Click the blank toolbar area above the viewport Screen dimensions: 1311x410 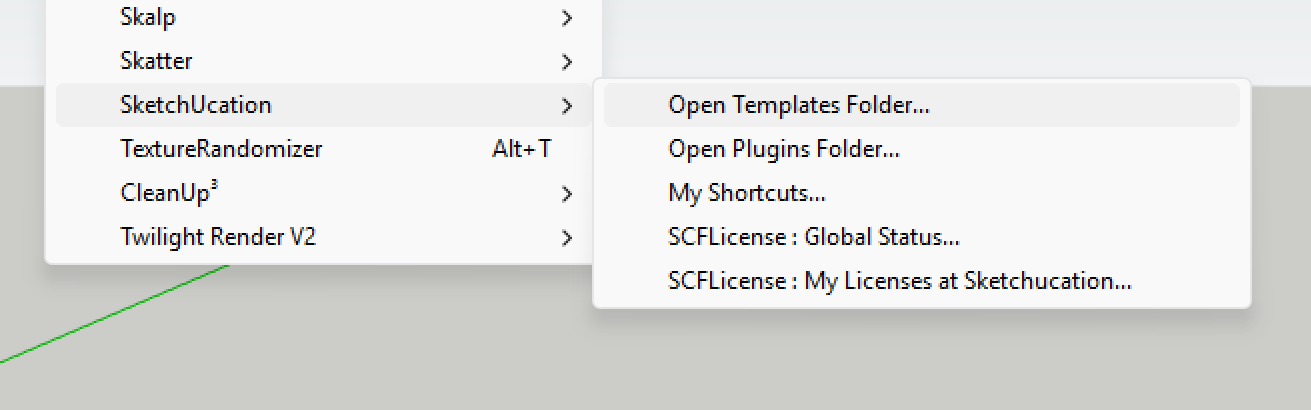coord(950,40)
